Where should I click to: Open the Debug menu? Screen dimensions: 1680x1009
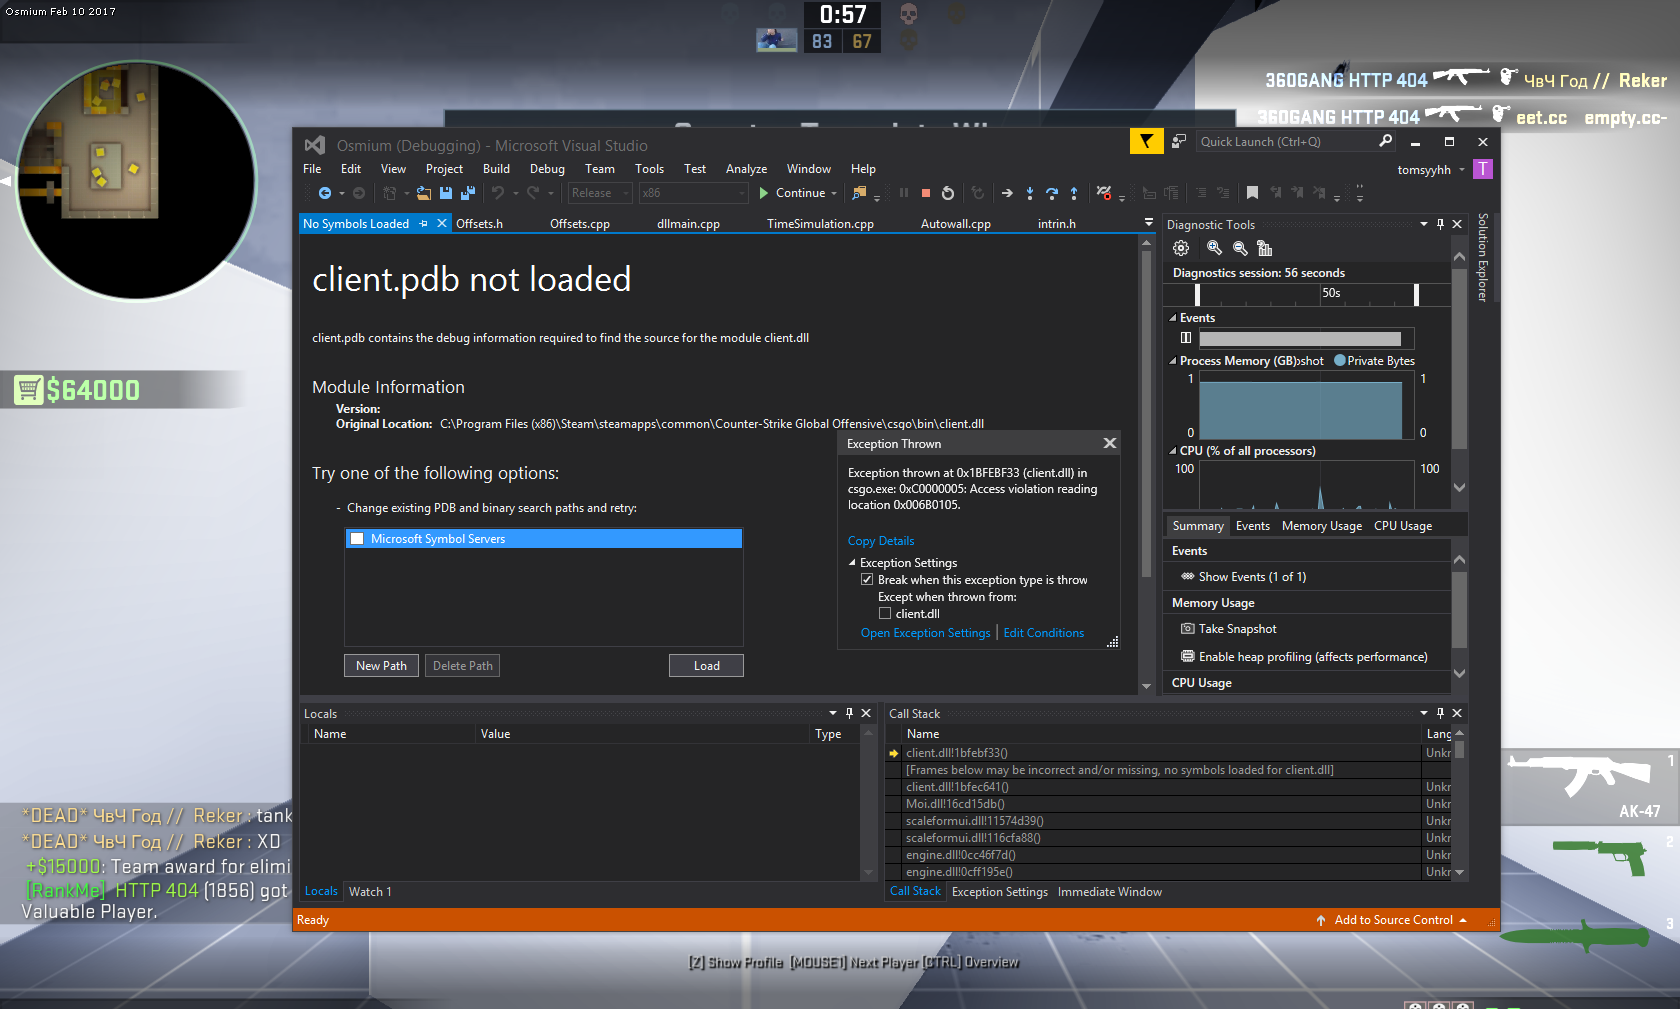click(547, 169)
